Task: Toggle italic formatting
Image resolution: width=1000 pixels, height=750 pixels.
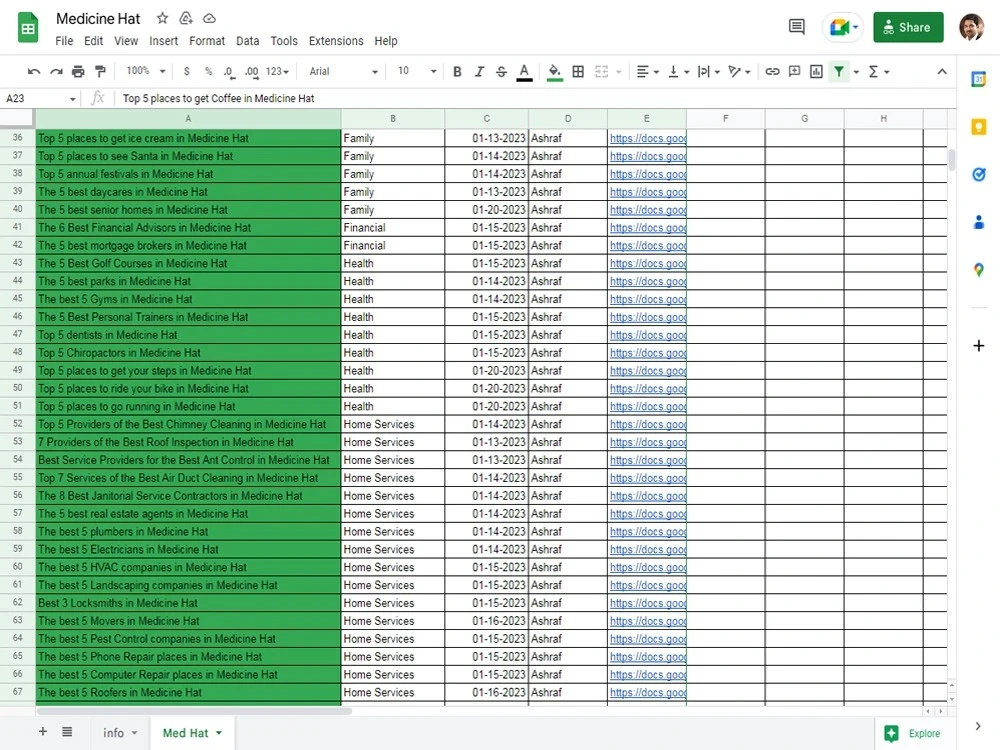Action: click(479, 71)
